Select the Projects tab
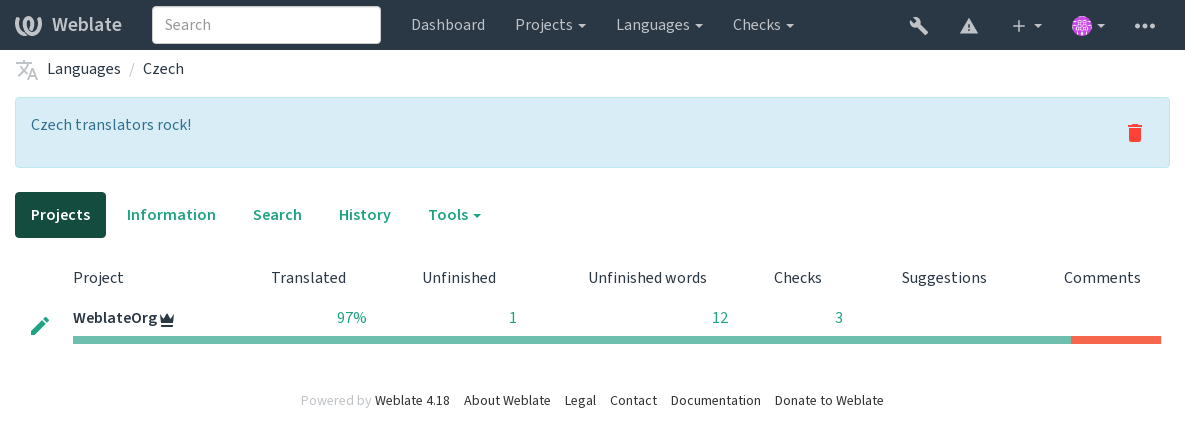This screenshot has width=1185, height=439. pos(60,215)
